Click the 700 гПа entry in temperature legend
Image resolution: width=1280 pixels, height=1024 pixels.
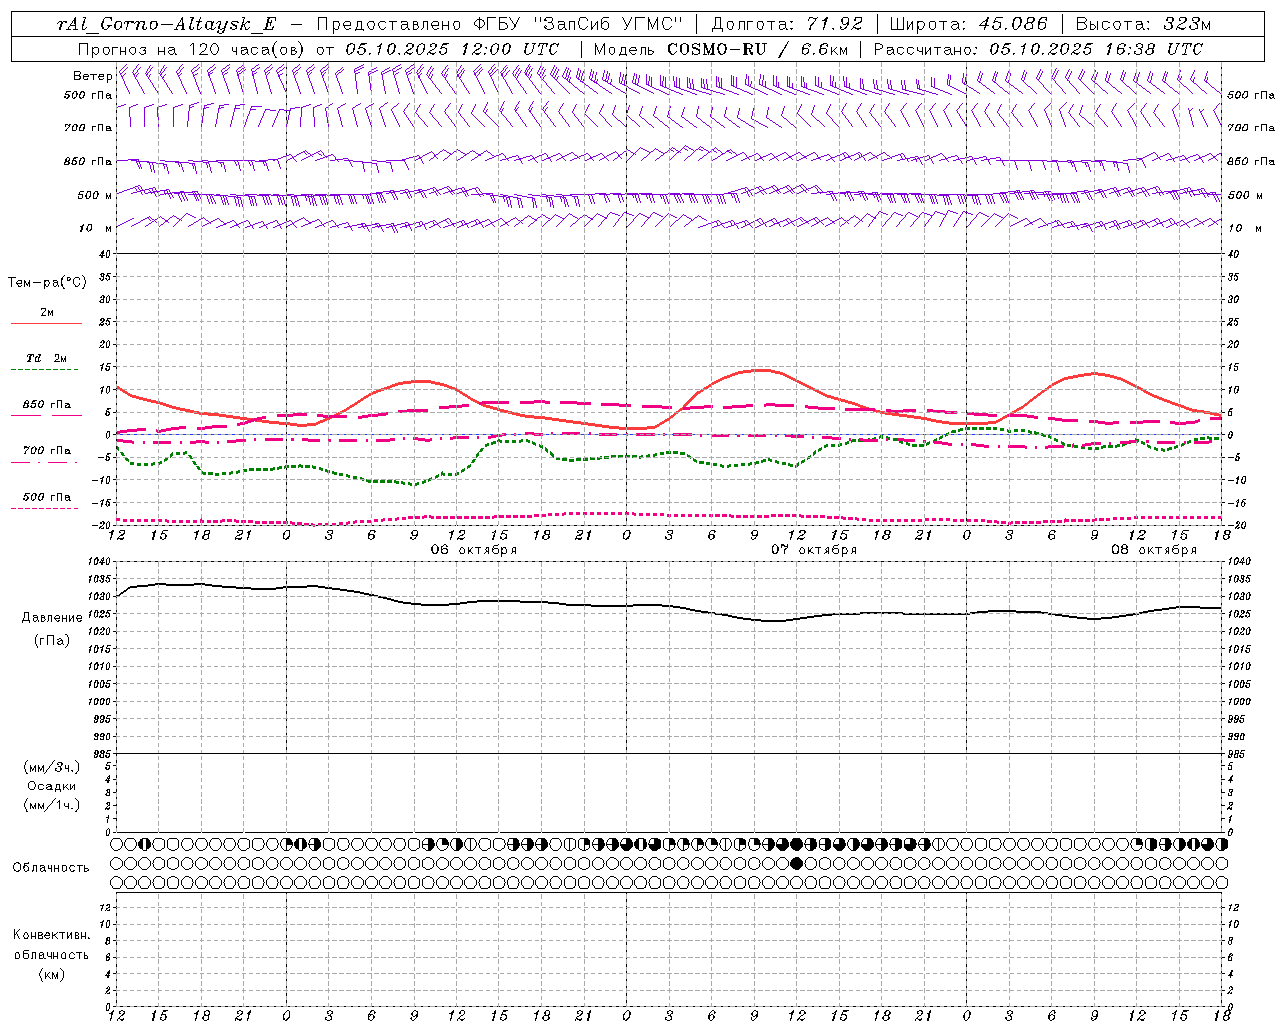pos(47,450)
